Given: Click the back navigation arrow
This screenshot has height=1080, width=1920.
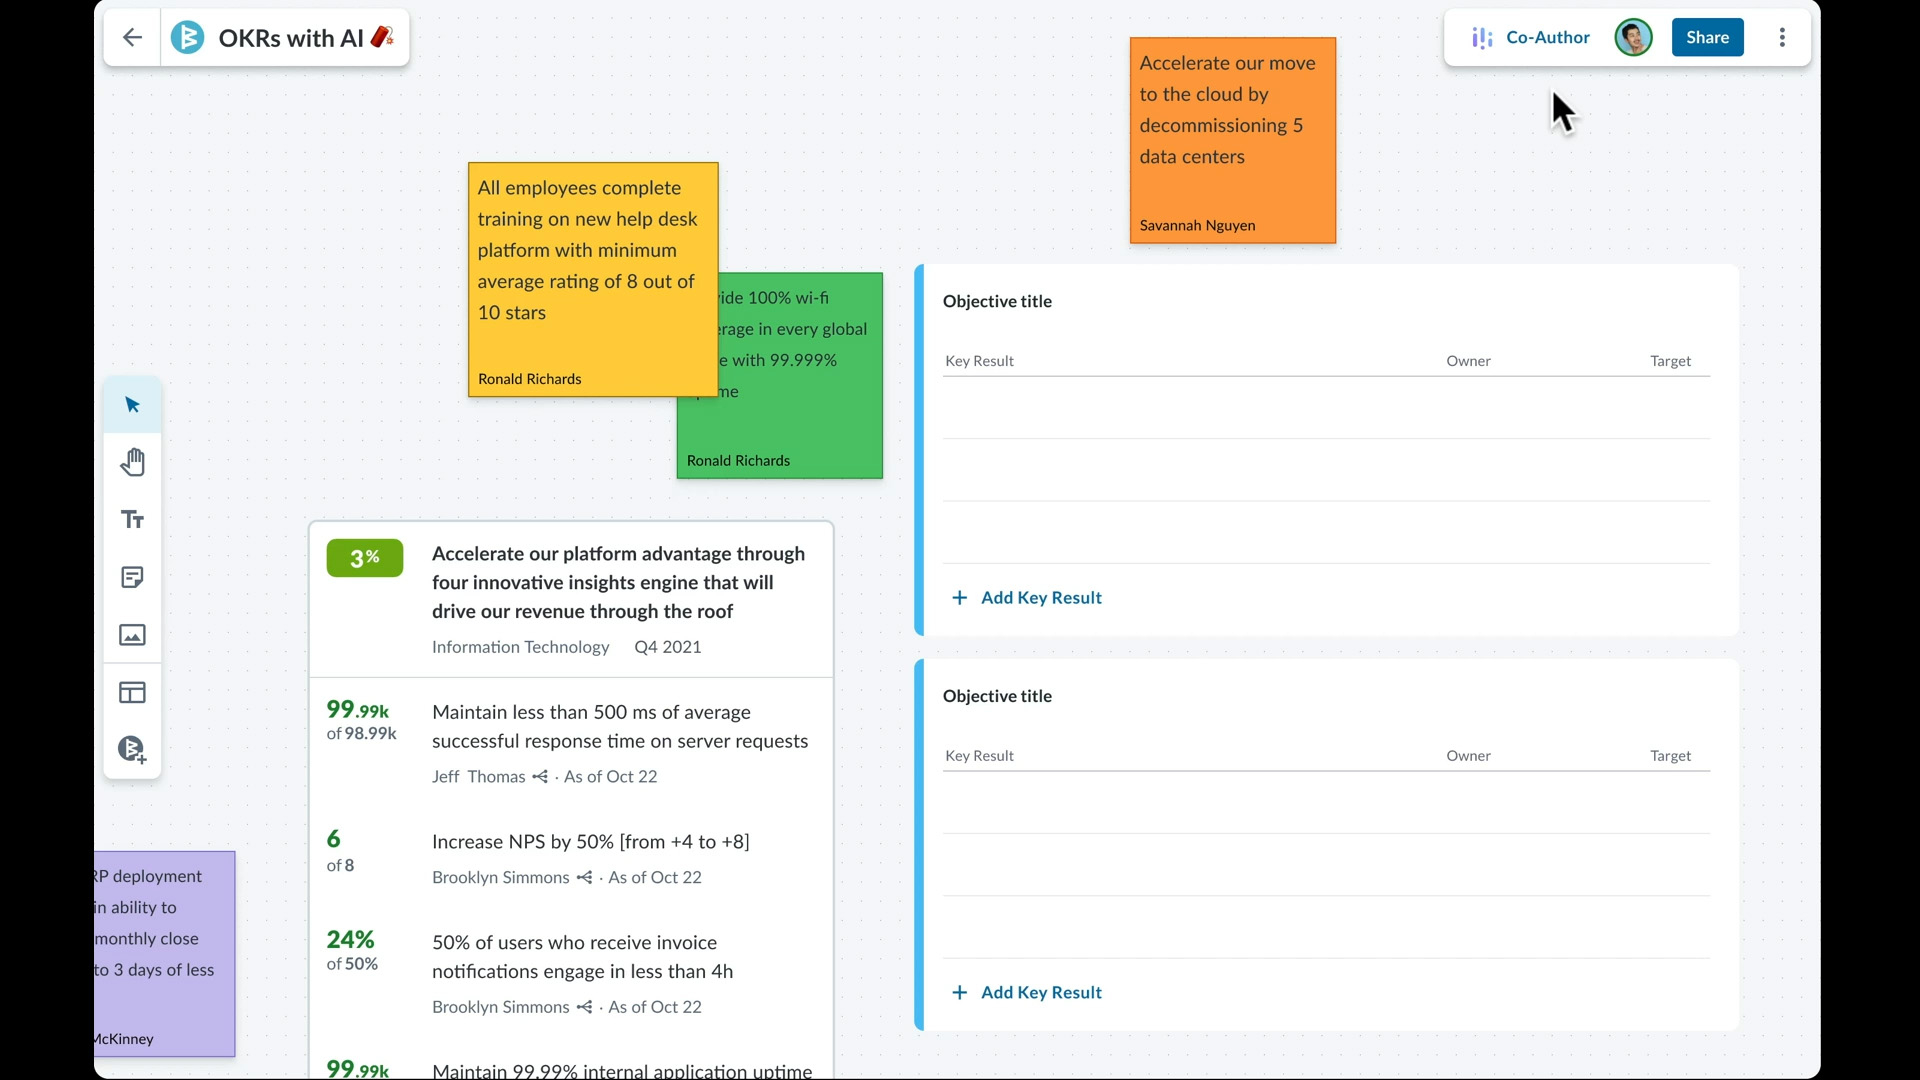Looking at the screenshot, I should click(131, 37).
